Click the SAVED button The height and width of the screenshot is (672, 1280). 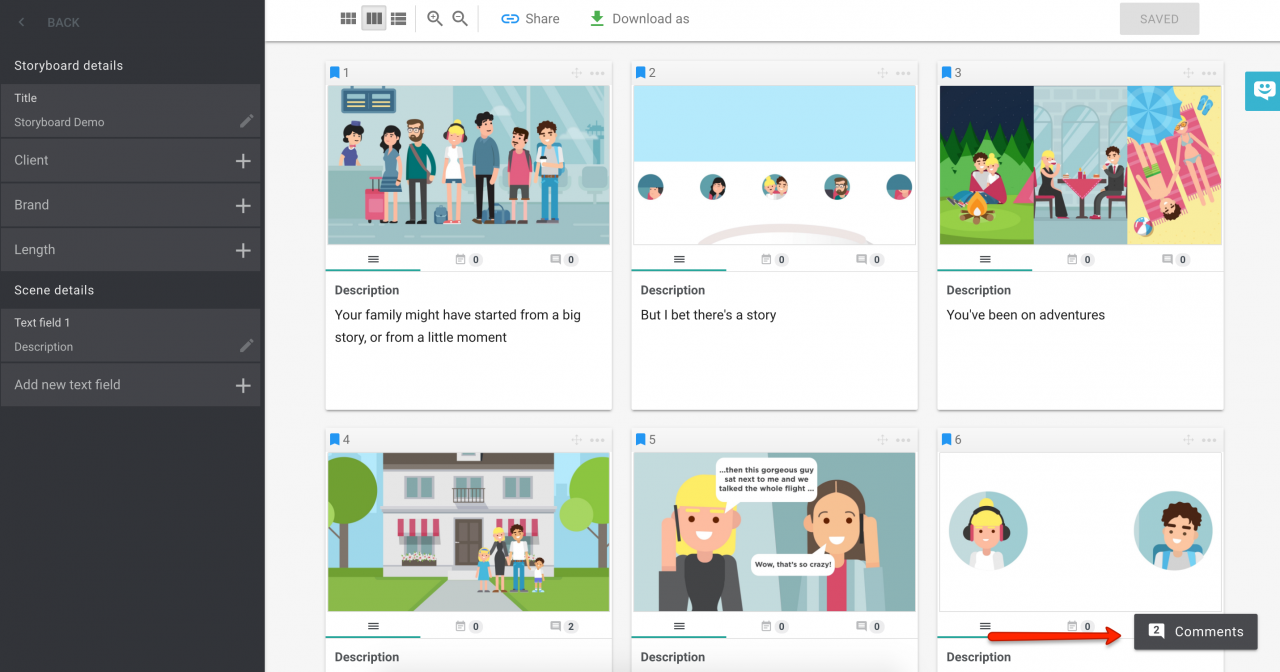[x=1159, y=19]
